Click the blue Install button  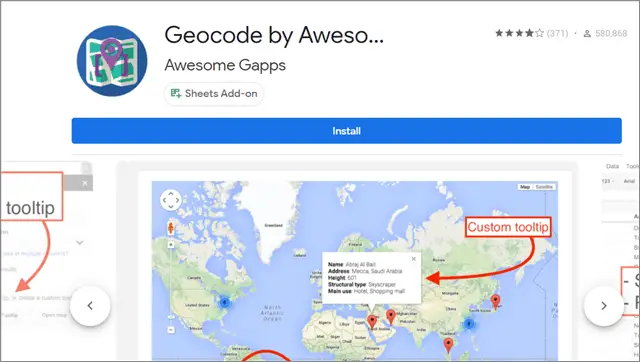coord(347,131)
